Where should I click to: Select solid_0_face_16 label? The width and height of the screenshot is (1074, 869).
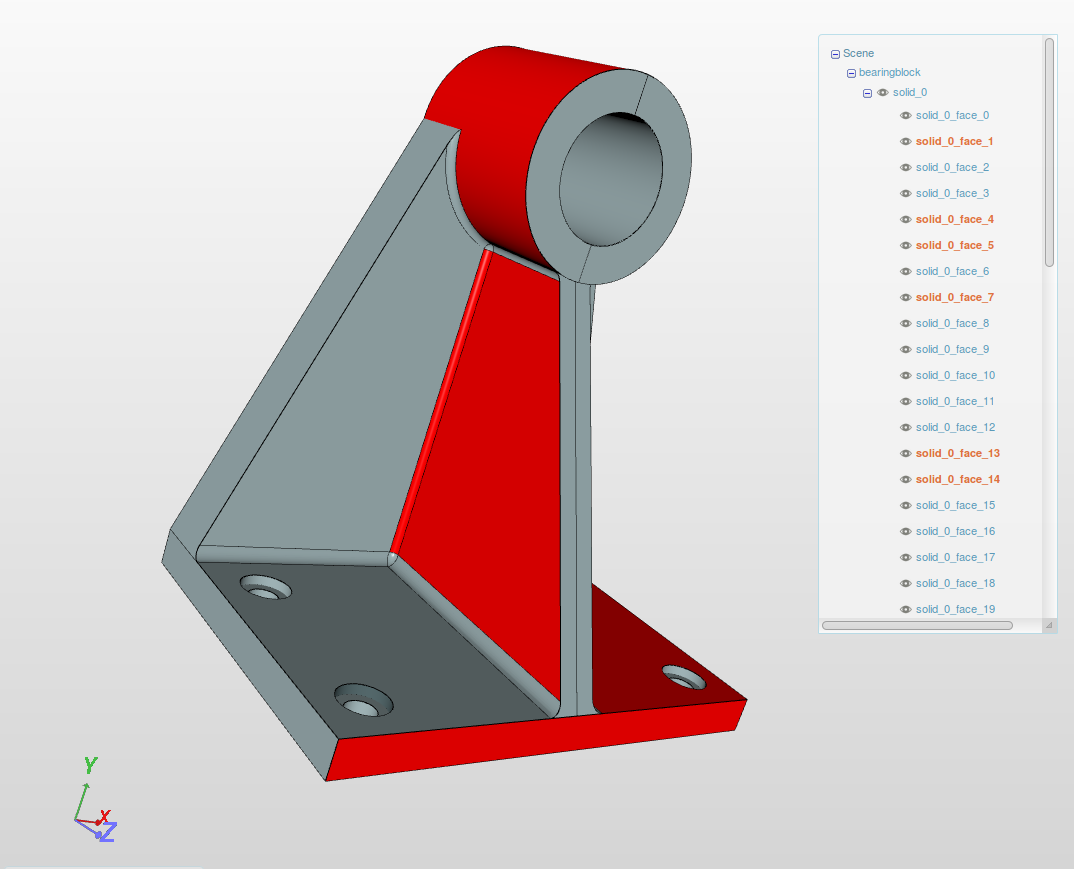coord(956,532)
